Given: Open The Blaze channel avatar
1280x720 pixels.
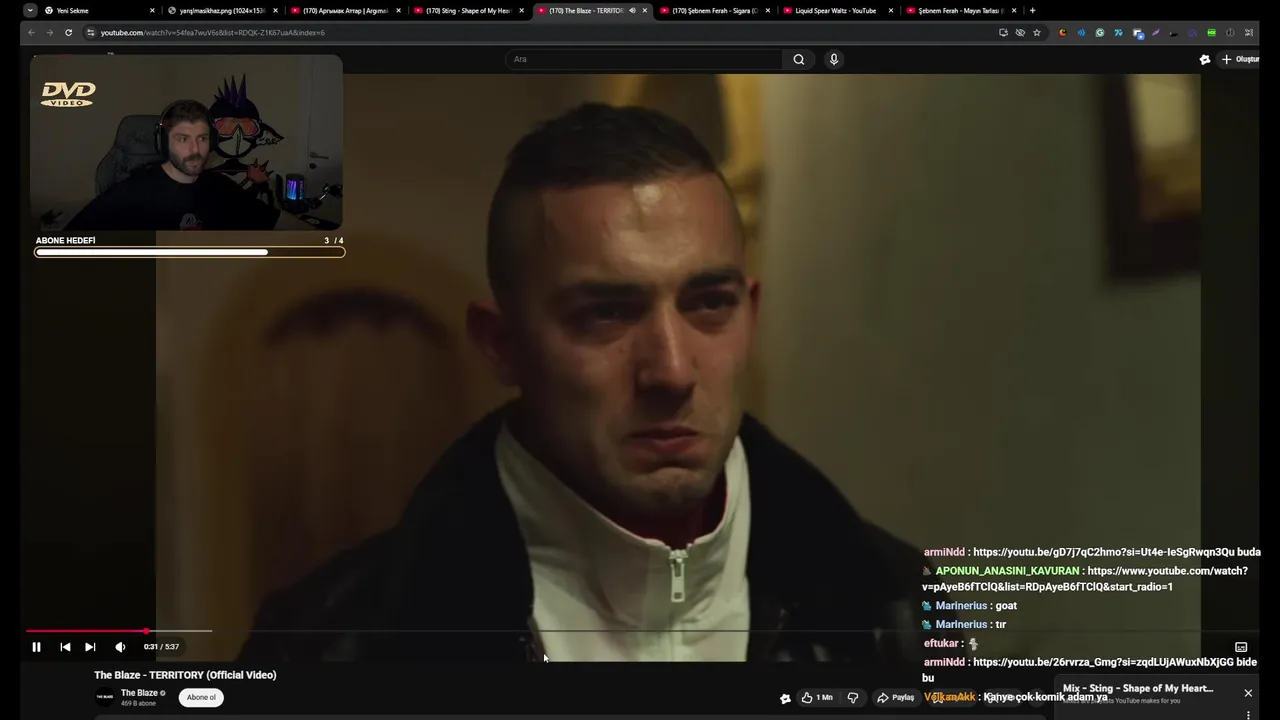Looking at the screenshot, I should tap(104, 697).
